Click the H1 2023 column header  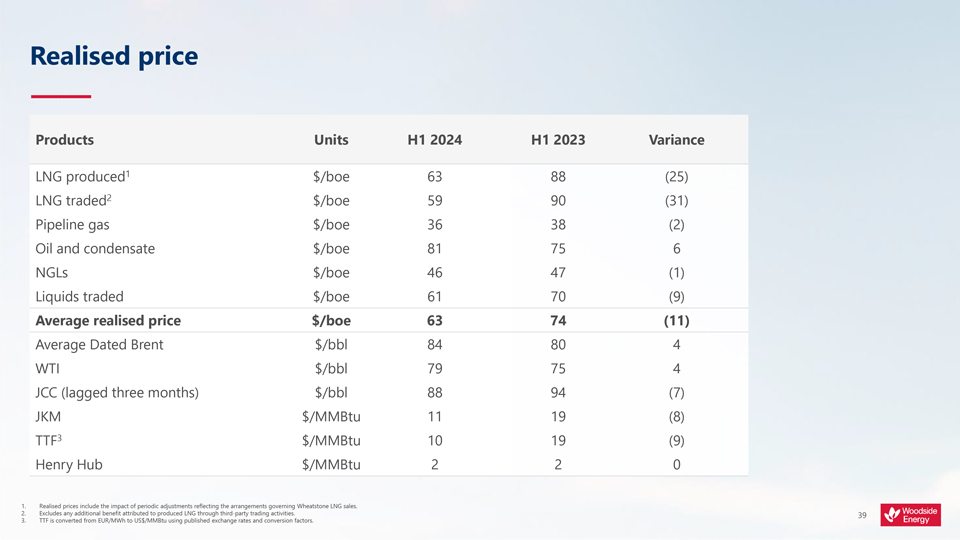click(557, 140)
